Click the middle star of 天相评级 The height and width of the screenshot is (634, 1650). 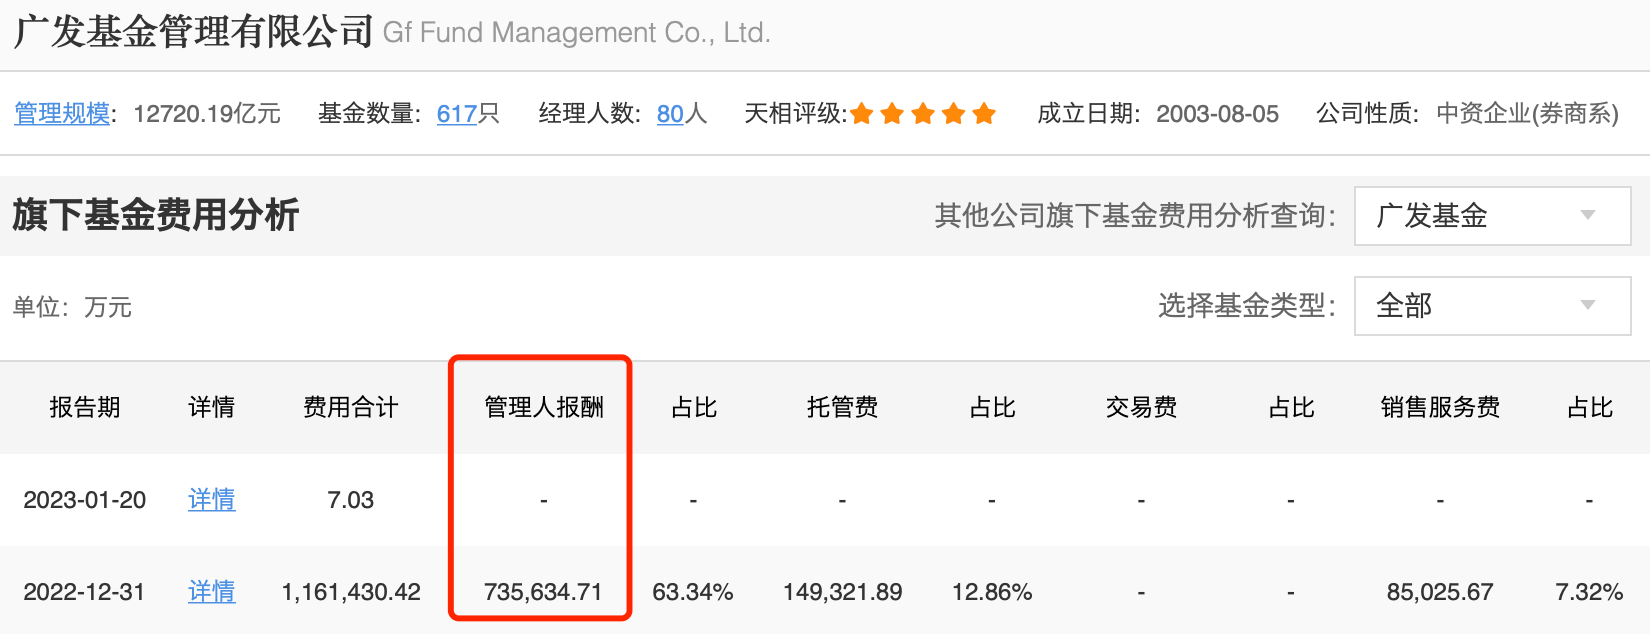pyautogui.click(x=923, y=114)
